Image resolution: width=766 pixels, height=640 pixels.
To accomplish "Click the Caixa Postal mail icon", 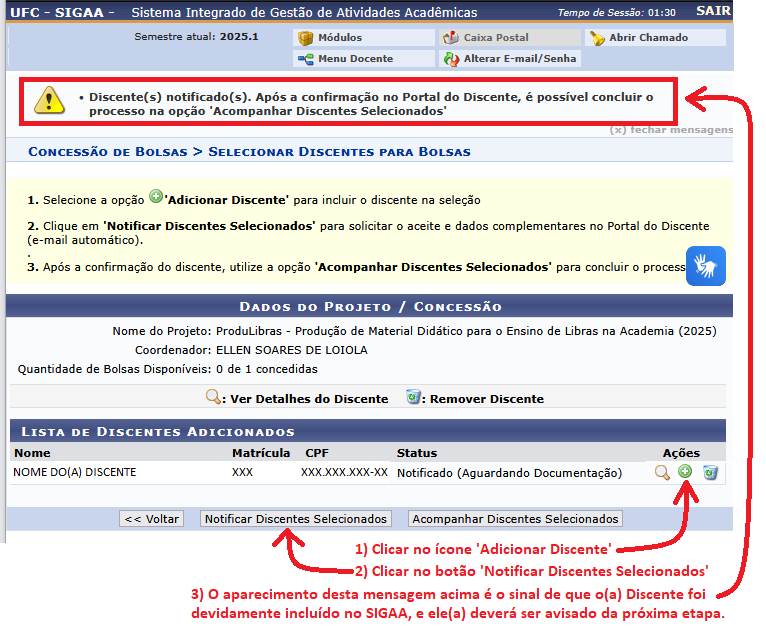I will (451, 38).
